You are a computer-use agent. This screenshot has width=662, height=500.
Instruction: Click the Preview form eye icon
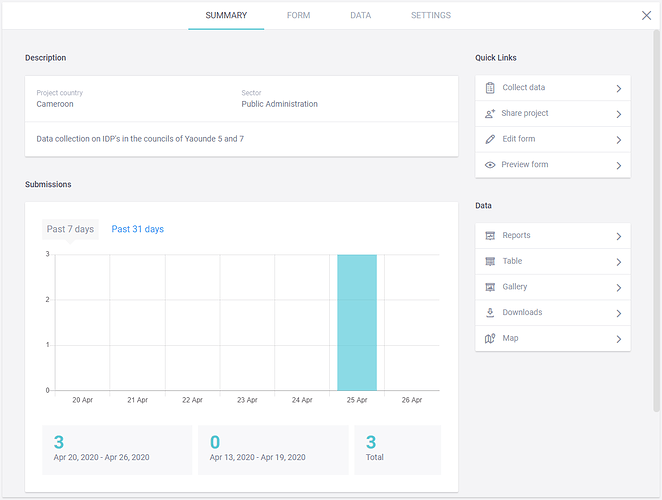[490, 165]
